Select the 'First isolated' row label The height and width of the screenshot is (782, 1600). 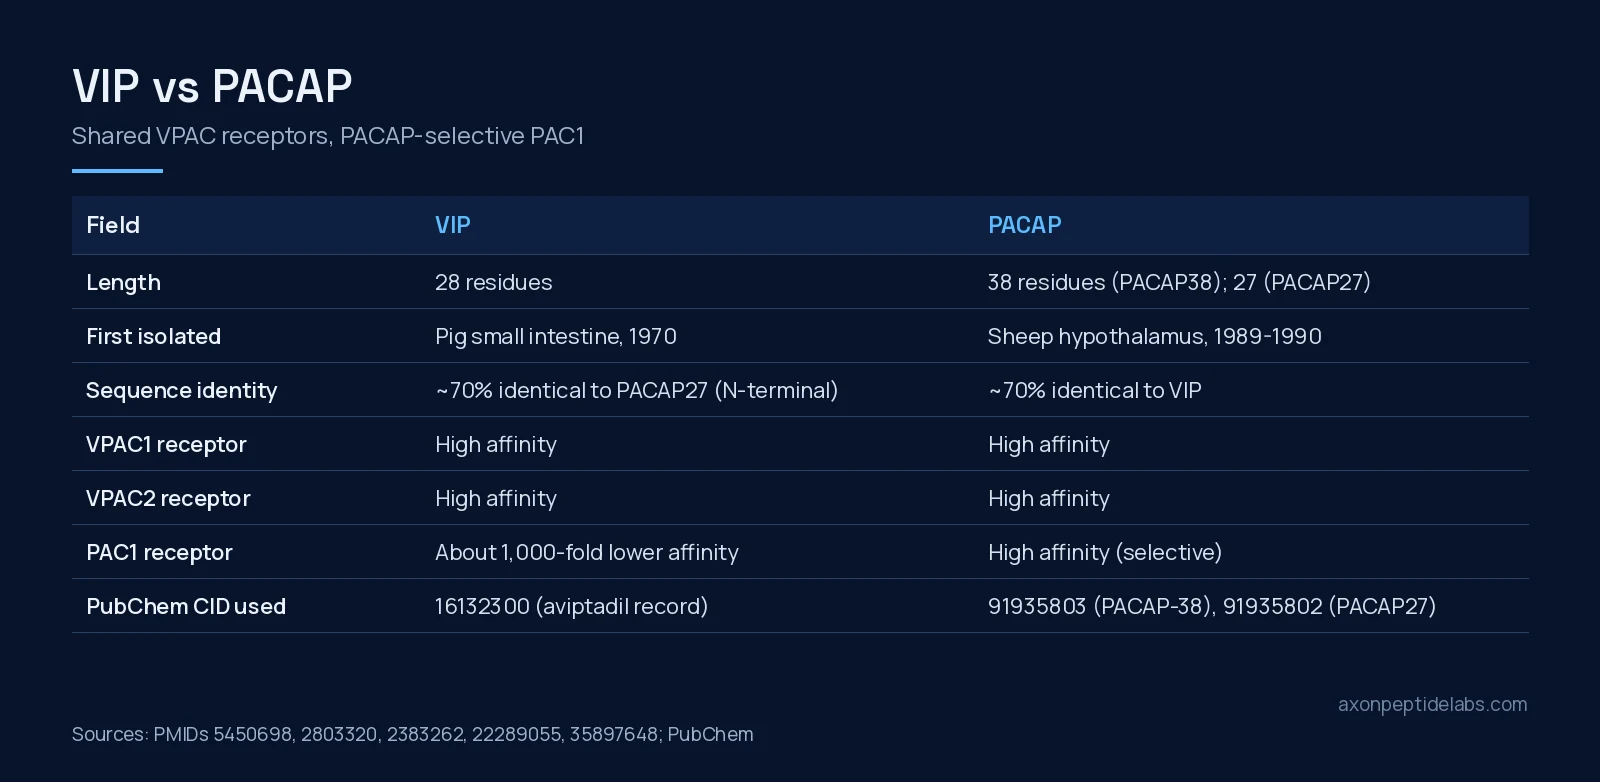pos(153,337)
